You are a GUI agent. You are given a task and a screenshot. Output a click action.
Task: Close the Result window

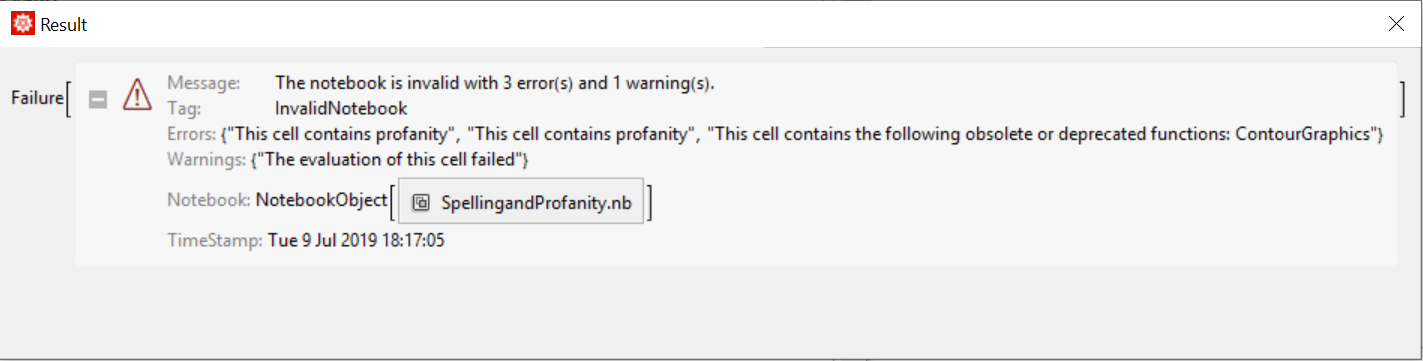coord(1397,25)
